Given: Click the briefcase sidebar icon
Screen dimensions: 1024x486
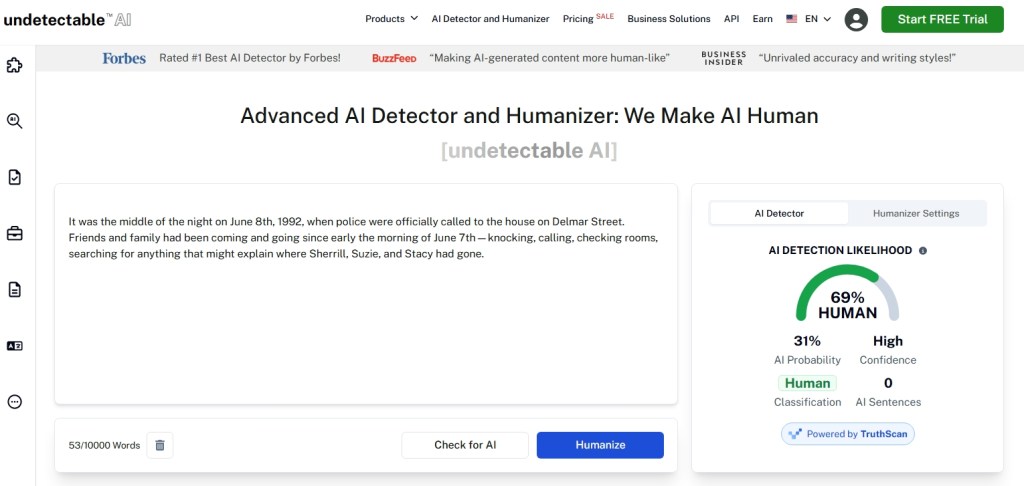Looking at the screenshot, I should [14, 233].
